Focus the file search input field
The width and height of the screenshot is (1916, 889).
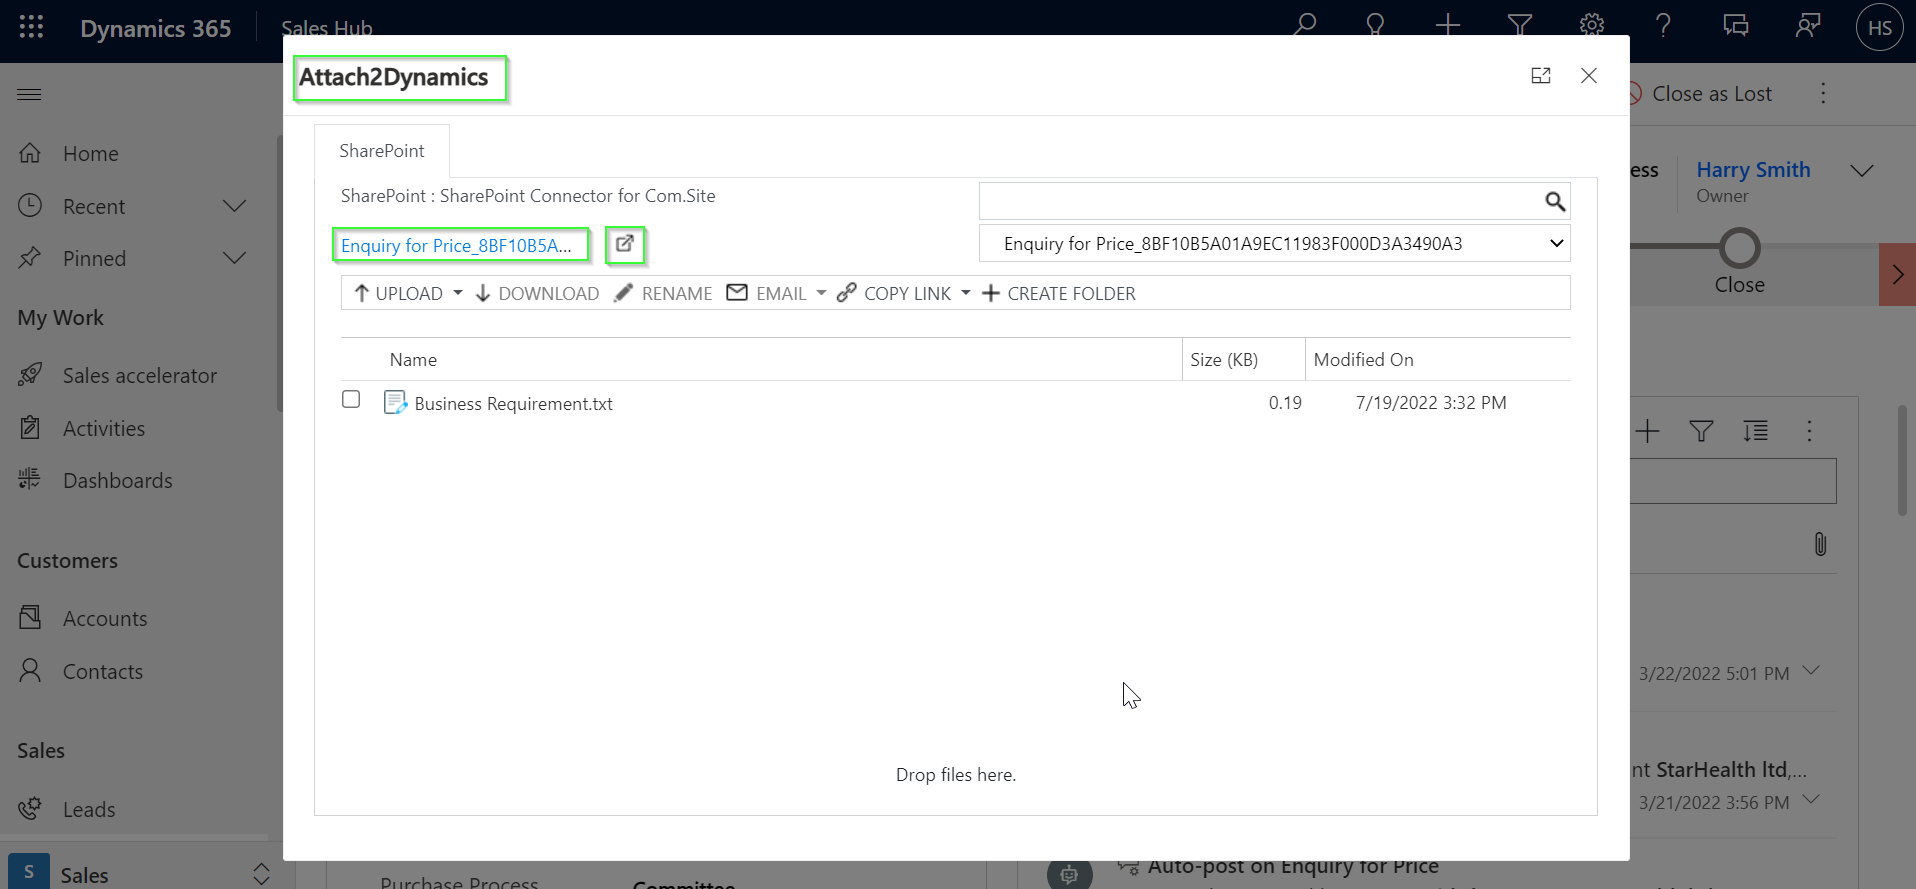[1260, 201]
